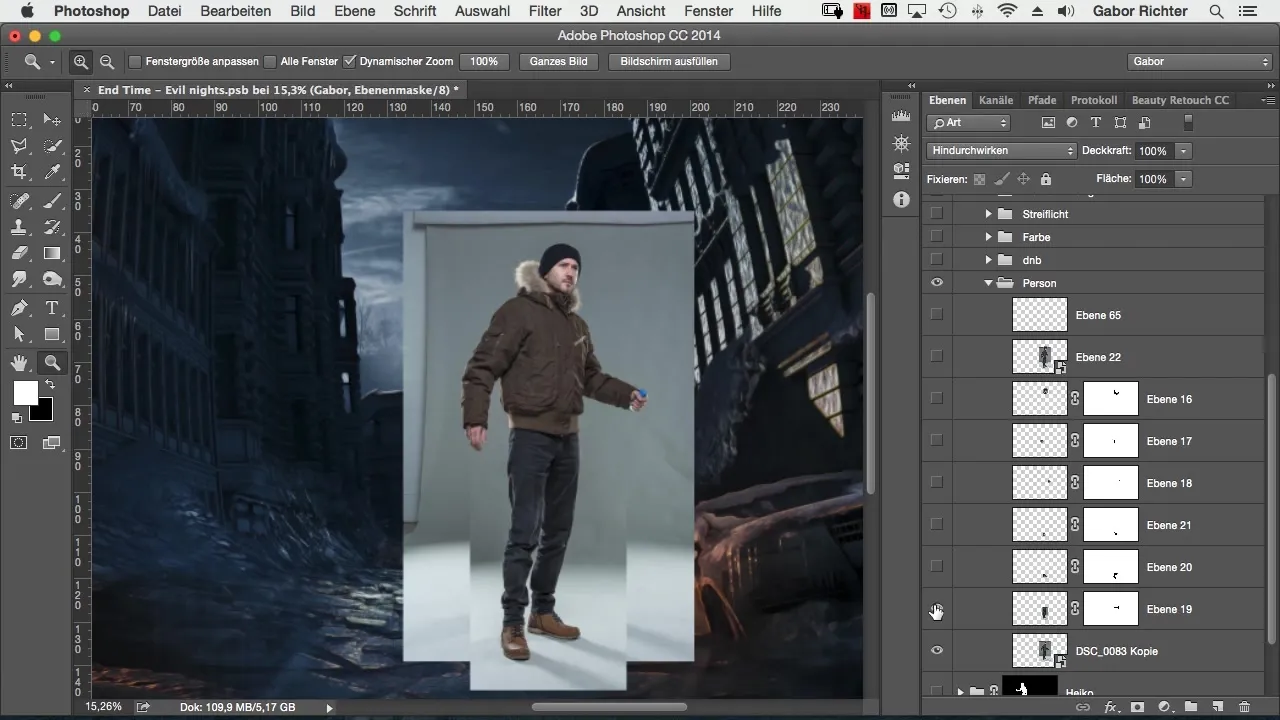This screenshot has width=1280, height=720.
Task: Select the Path Selection tool
Action: (x=19, y=335)
